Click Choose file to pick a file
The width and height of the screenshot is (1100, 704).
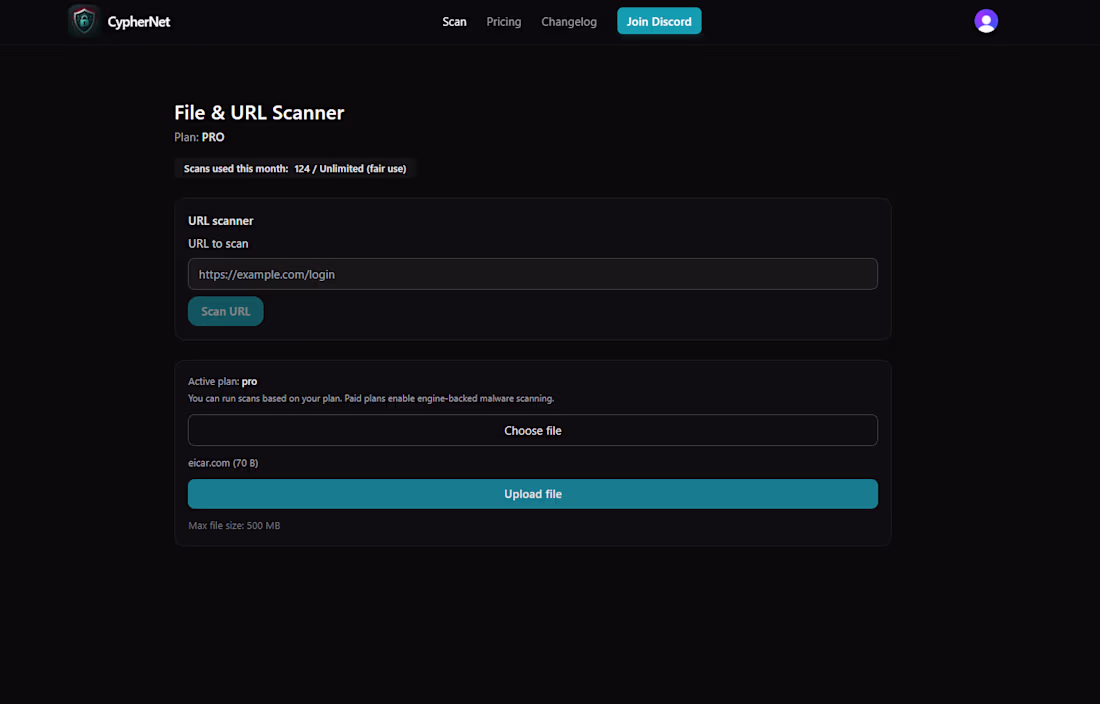point(532,430)
